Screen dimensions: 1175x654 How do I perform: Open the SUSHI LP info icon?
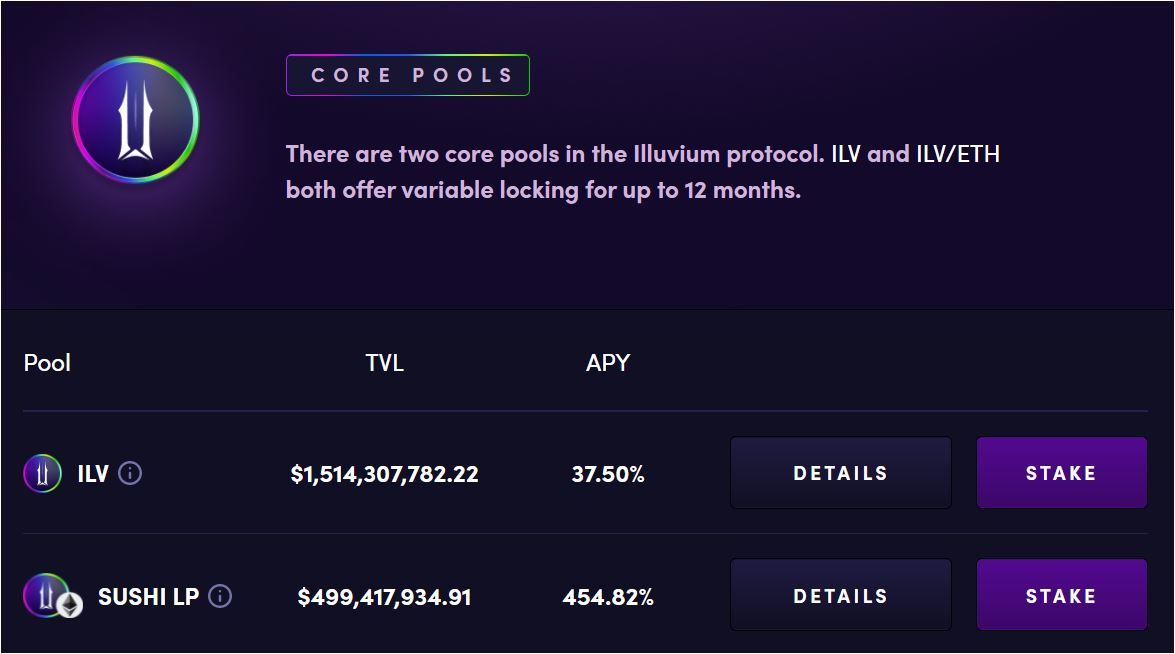pyautogui.click(x=220, y=597)
